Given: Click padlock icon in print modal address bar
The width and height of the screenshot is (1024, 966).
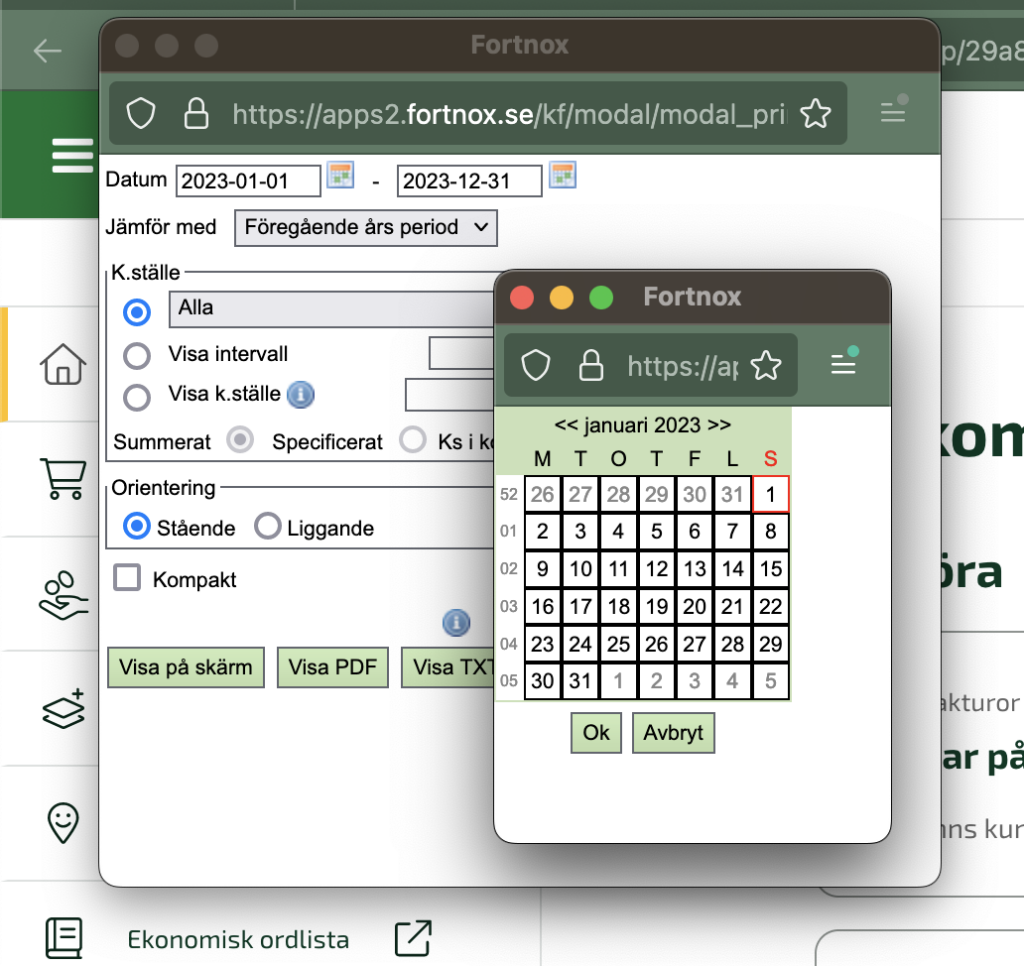Looking at the screenshot, I should (196, 114).
